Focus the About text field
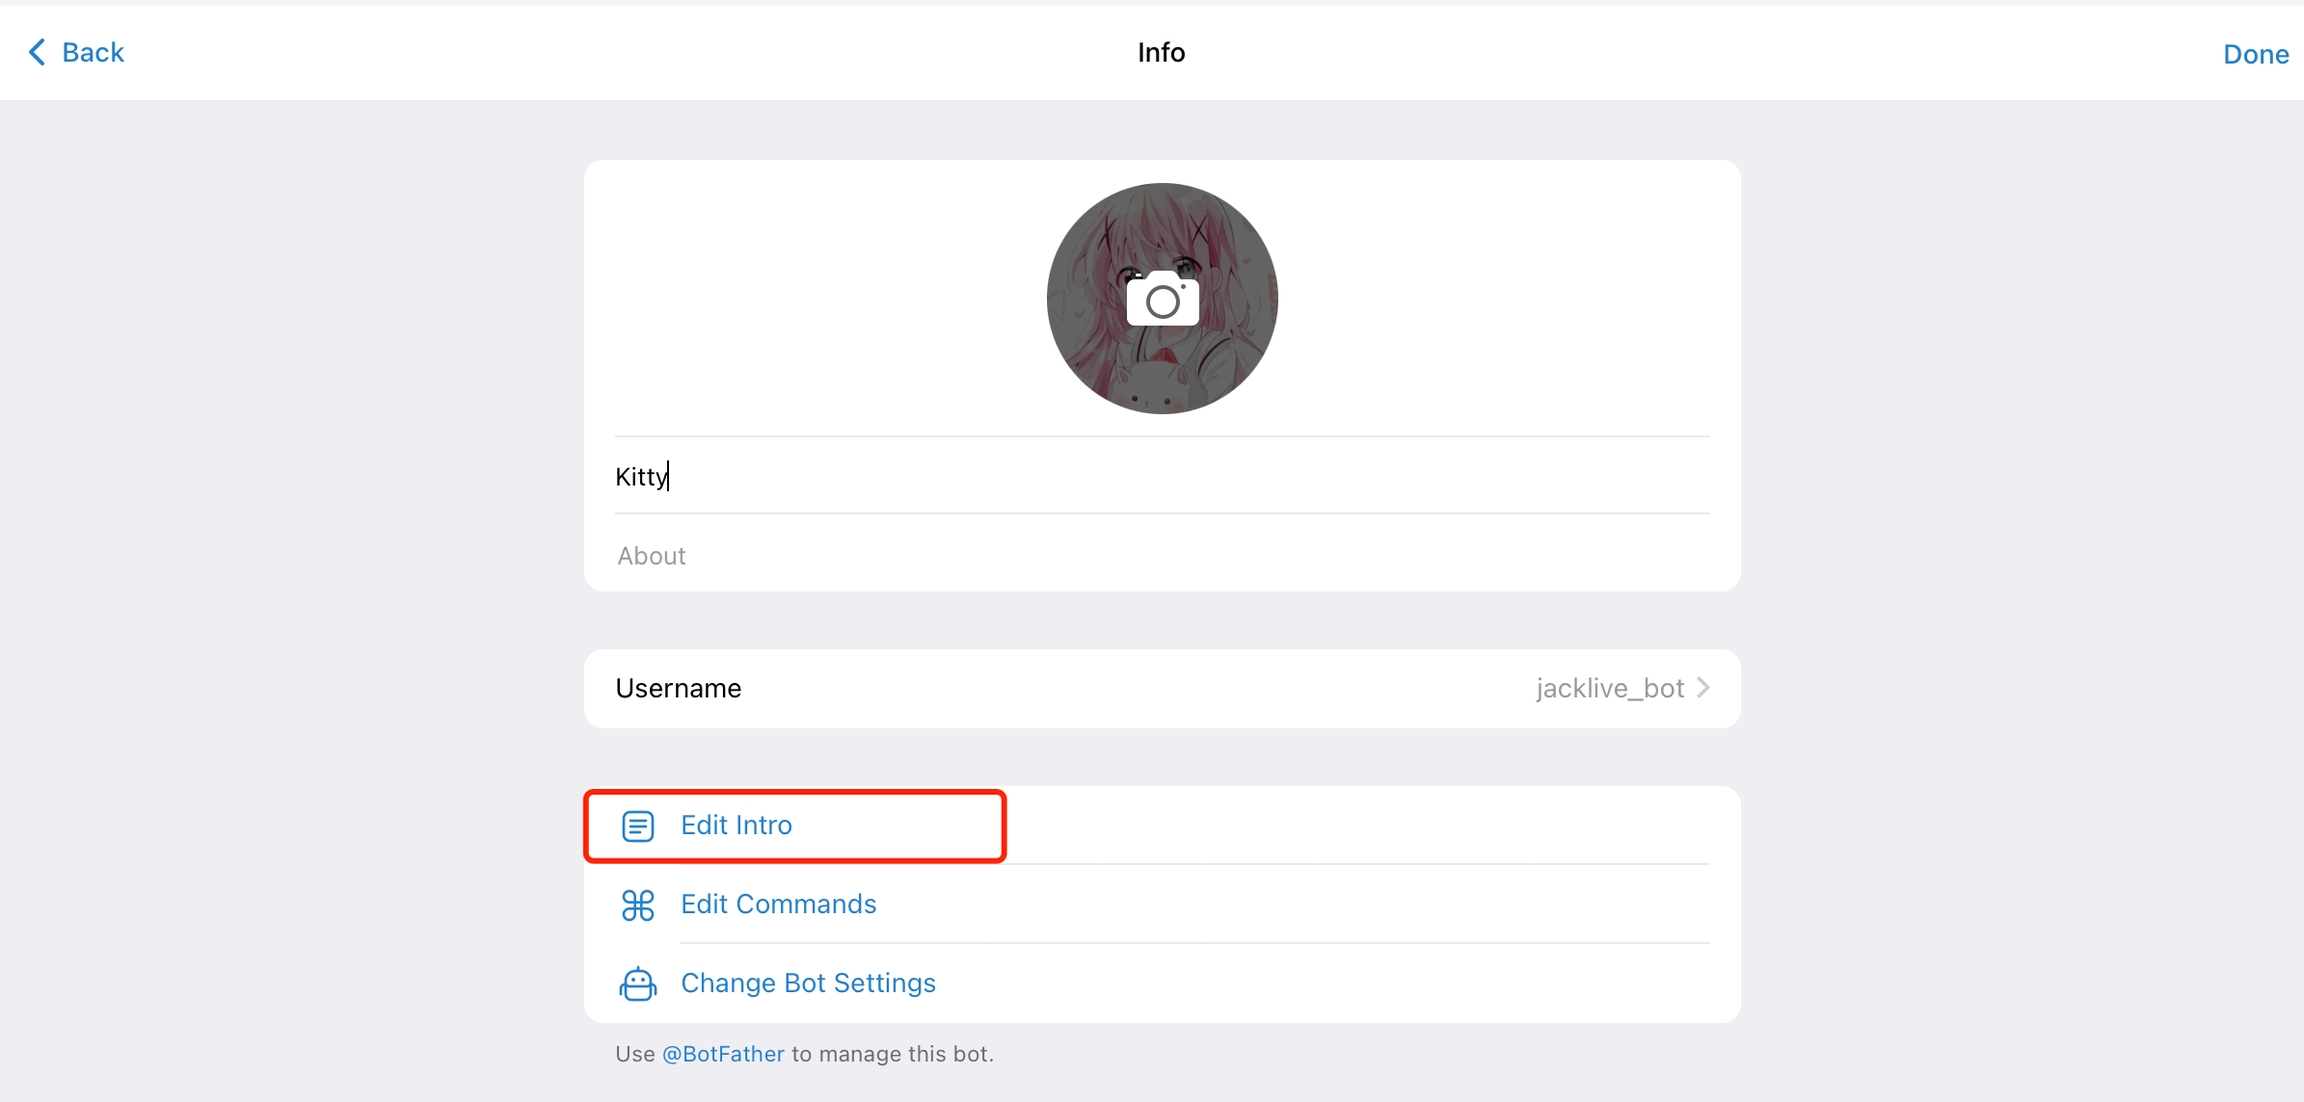The height and width of the screenshot is (1102, 2304). (x=1160, y=556)
